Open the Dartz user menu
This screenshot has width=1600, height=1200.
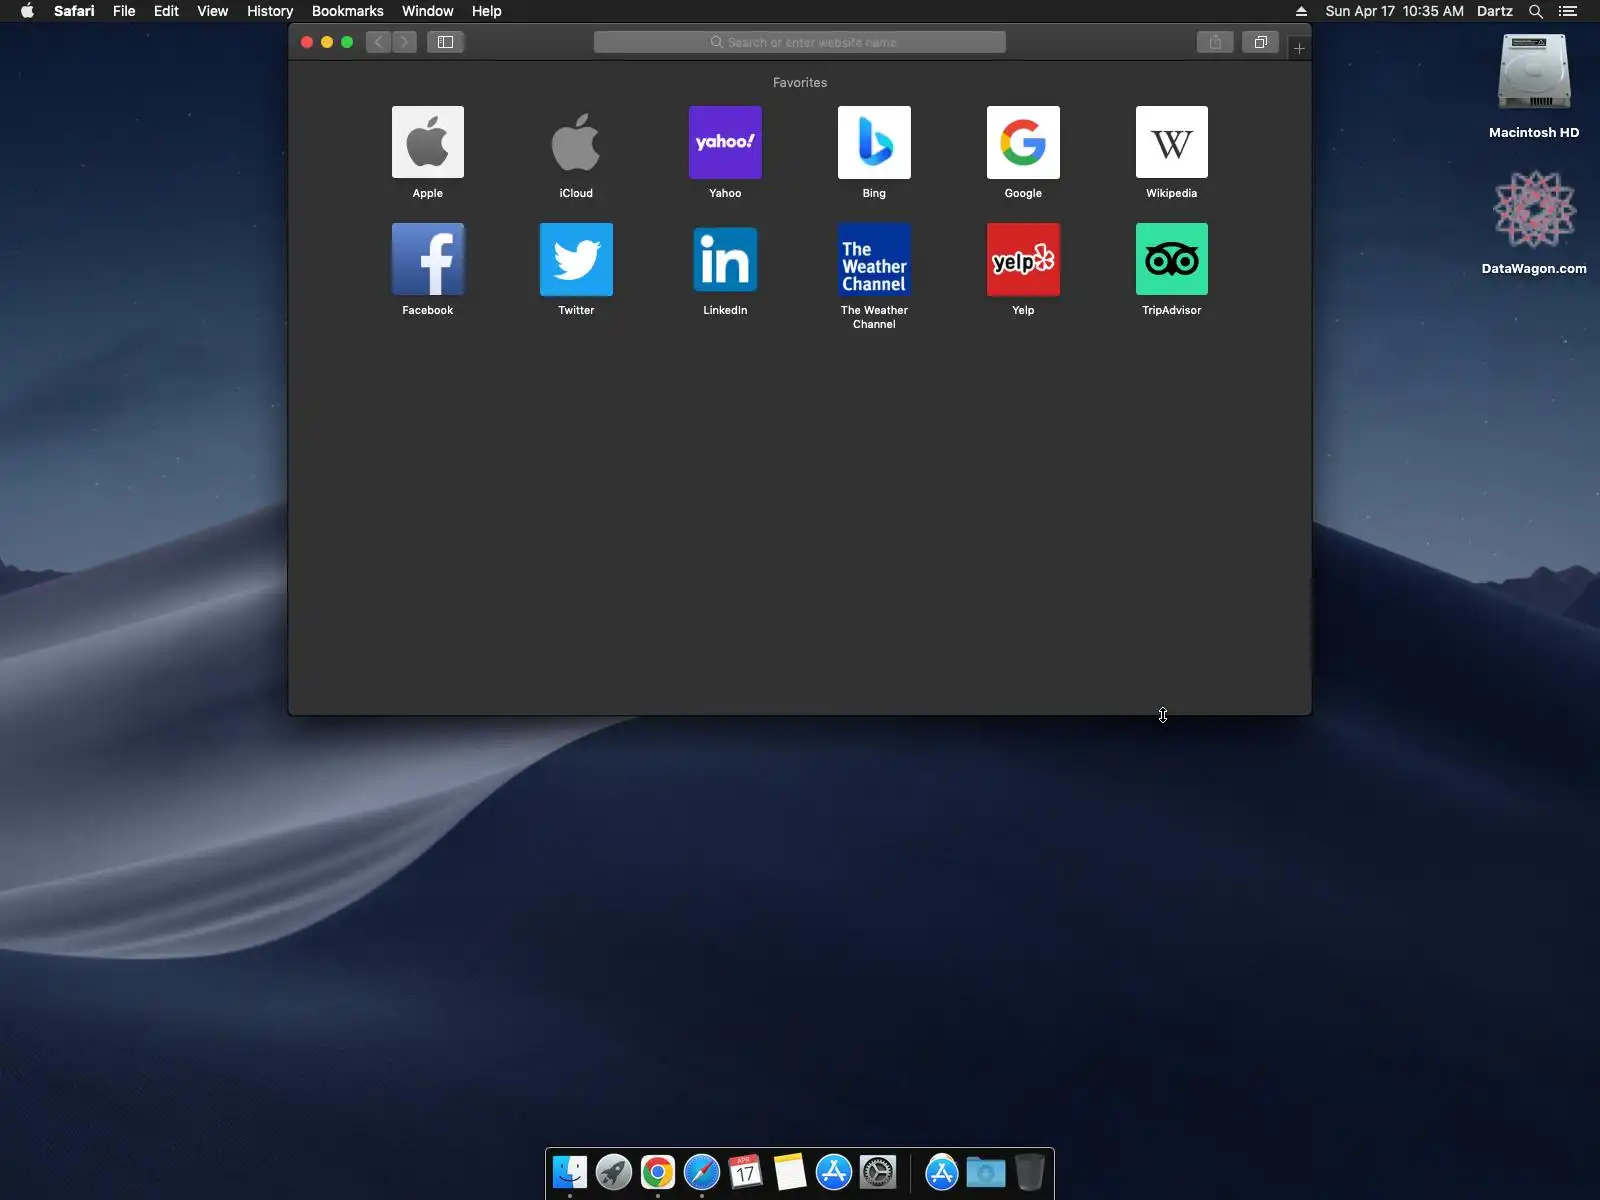[x=1495, y=11]
